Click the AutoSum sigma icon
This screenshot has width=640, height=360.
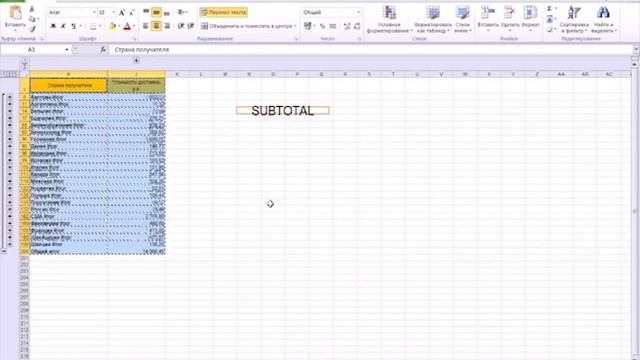point(549,9)
